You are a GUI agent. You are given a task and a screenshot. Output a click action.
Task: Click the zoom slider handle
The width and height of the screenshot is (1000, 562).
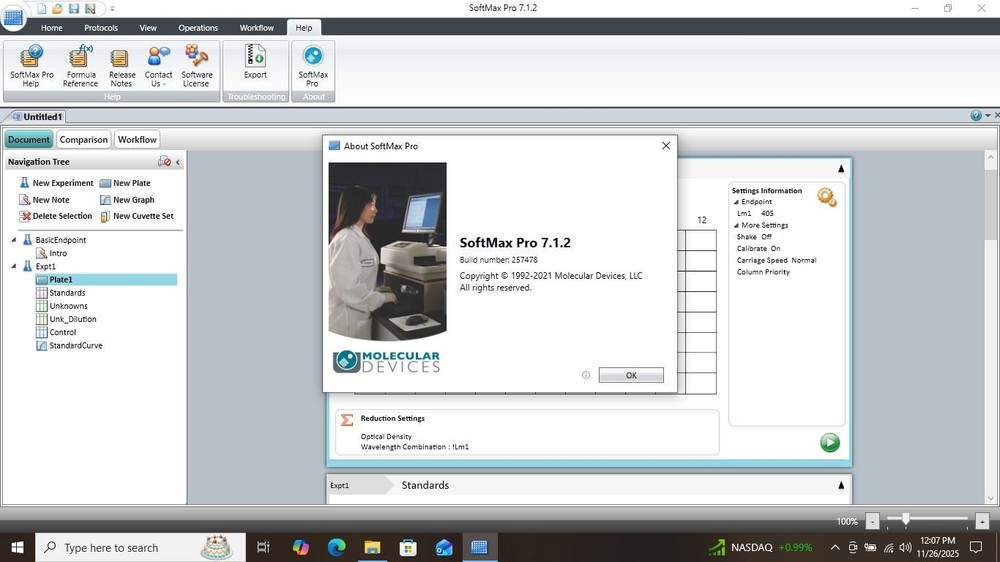coord(905,519)
